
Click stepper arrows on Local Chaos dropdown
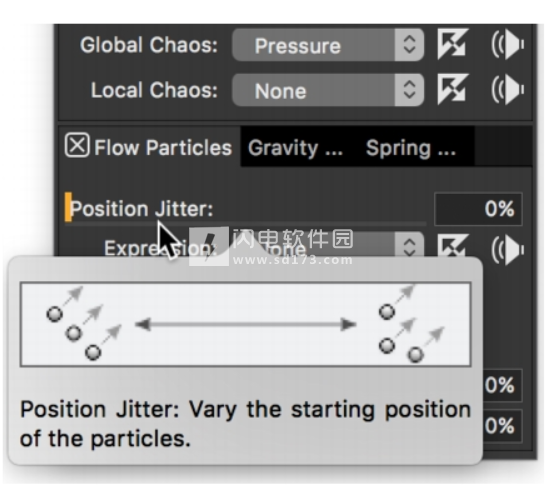point(409,90)
